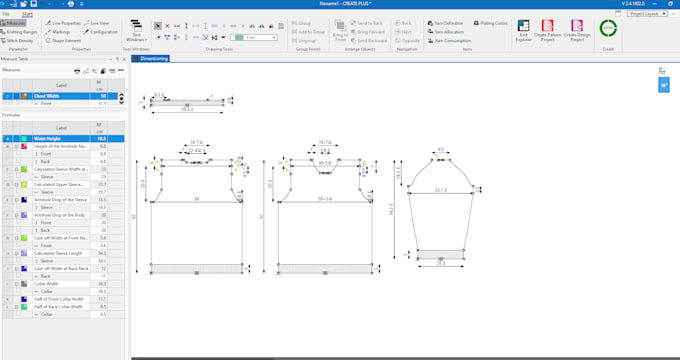The width and height of the screenshot is (680, 360).
Task: Click Create Design Project icon
Action: pyautogui.click(x=577, y=31)
